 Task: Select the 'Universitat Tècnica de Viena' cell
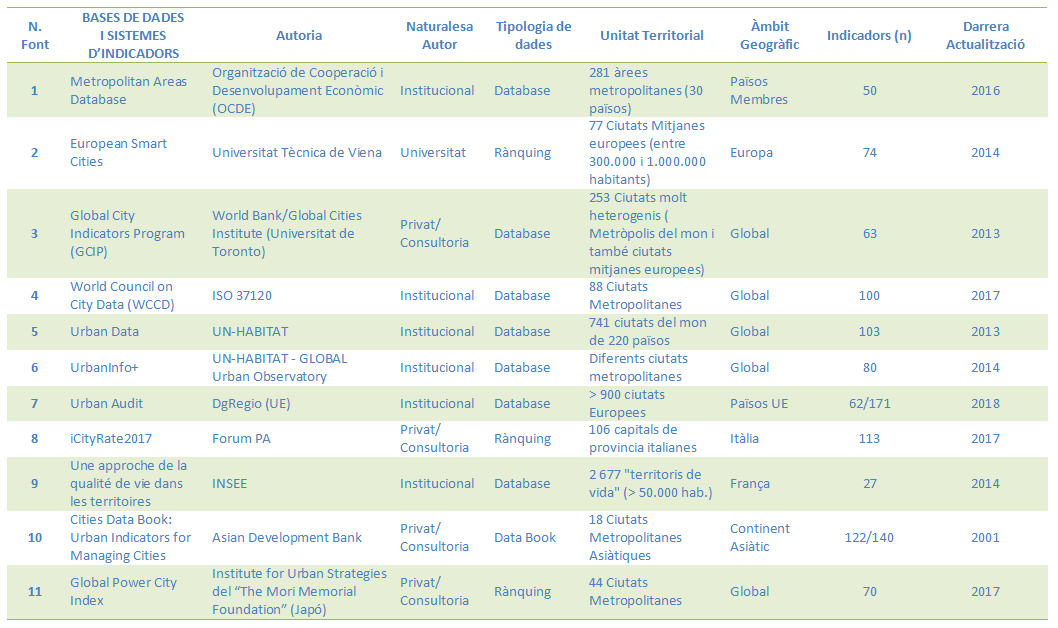tap(297, 152)
